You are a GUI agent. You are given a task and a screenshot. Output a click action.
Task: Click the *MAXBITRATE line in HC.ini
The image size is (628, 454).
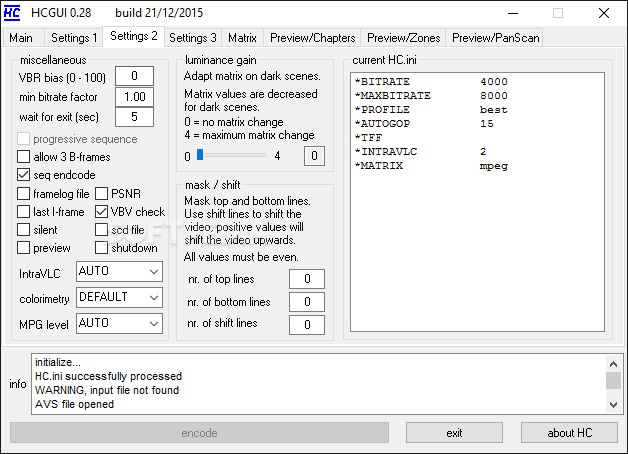431,96
